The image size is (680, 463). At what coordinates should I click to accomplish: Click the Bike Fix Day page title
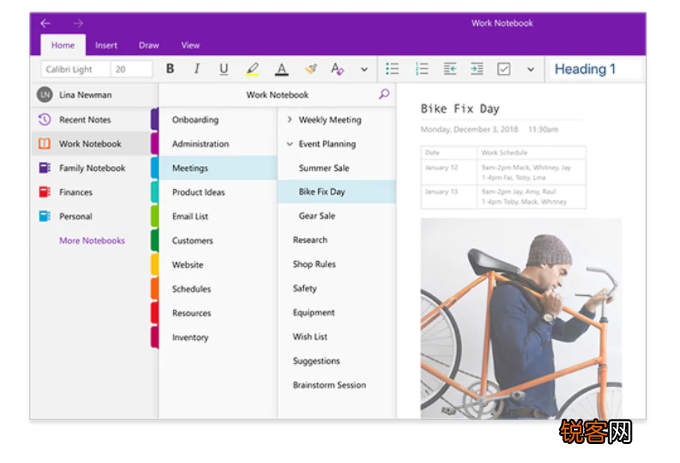[x=460, y=108]
